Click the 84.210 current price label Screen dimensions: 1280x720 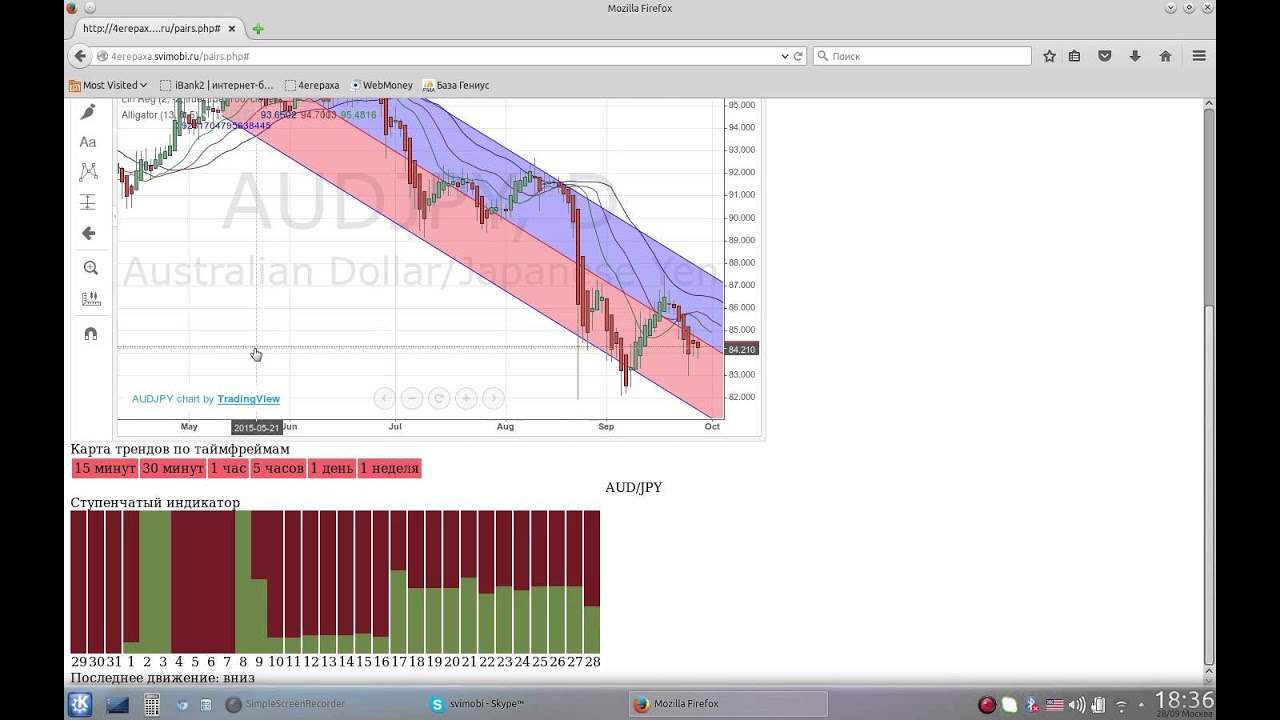[743, 349]
